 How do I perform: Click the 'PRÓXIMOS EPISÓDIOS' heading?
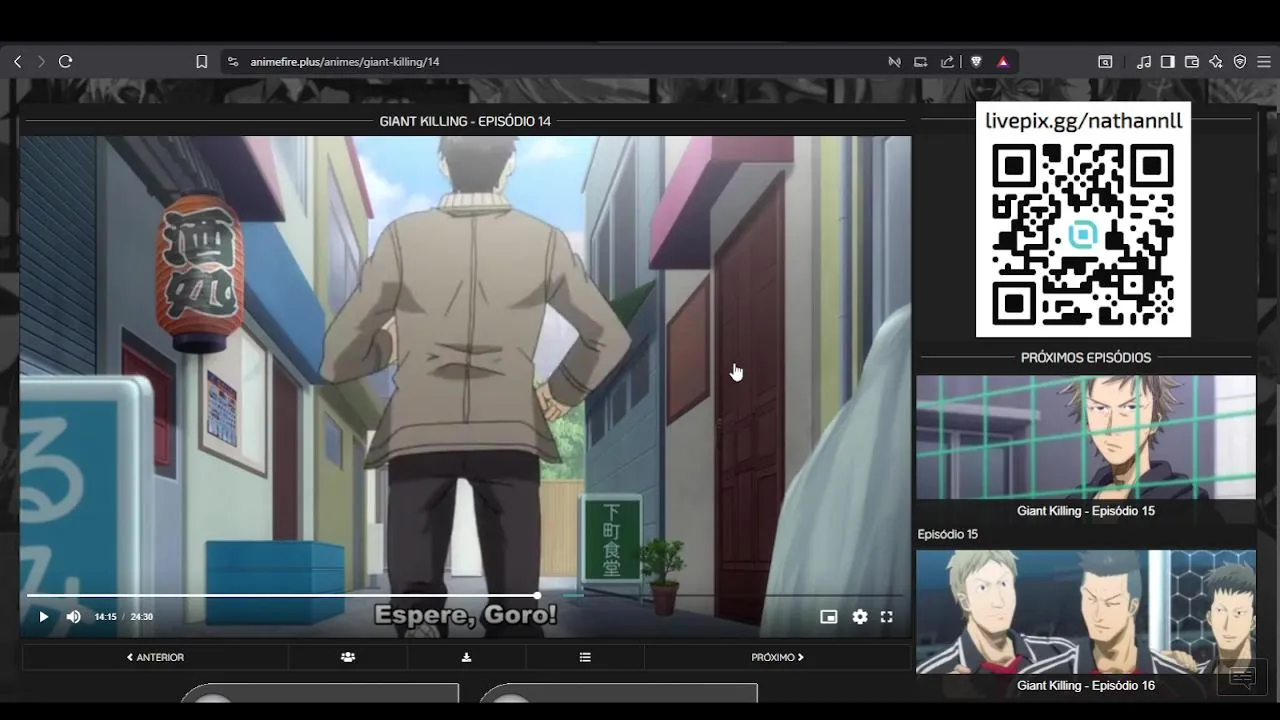tap(1086, 358)
